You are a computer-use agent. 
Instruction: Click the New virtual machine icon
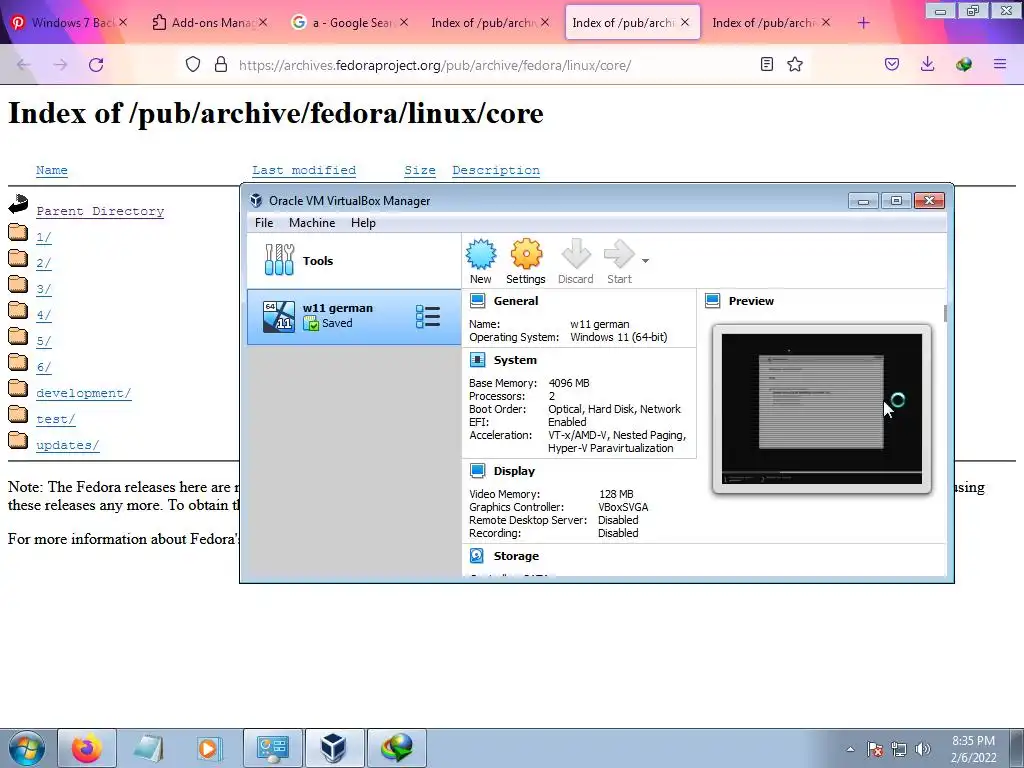[x=481, y=255]
